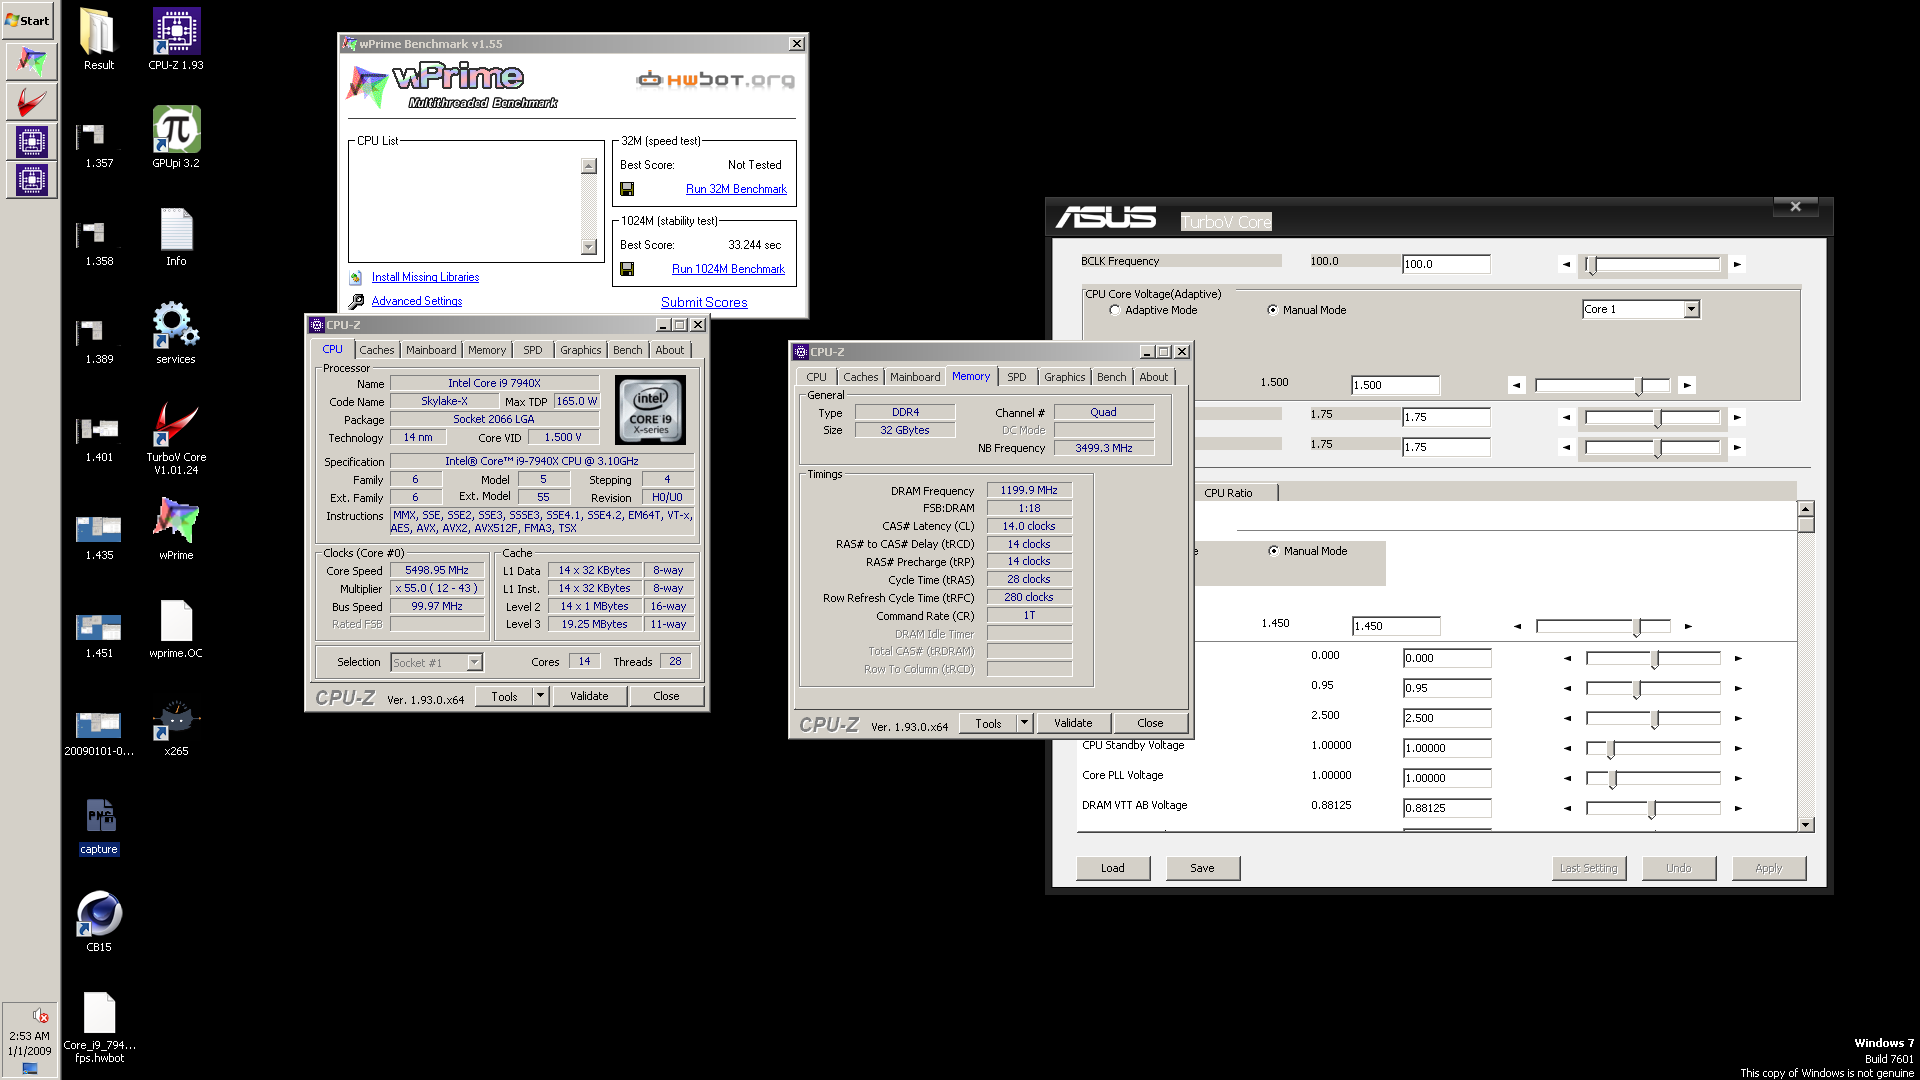The height and width of the screenshot is (1080, 1920).
Task: Click TurboV voltage list scrollbar down arrow
Action: 1806,824
